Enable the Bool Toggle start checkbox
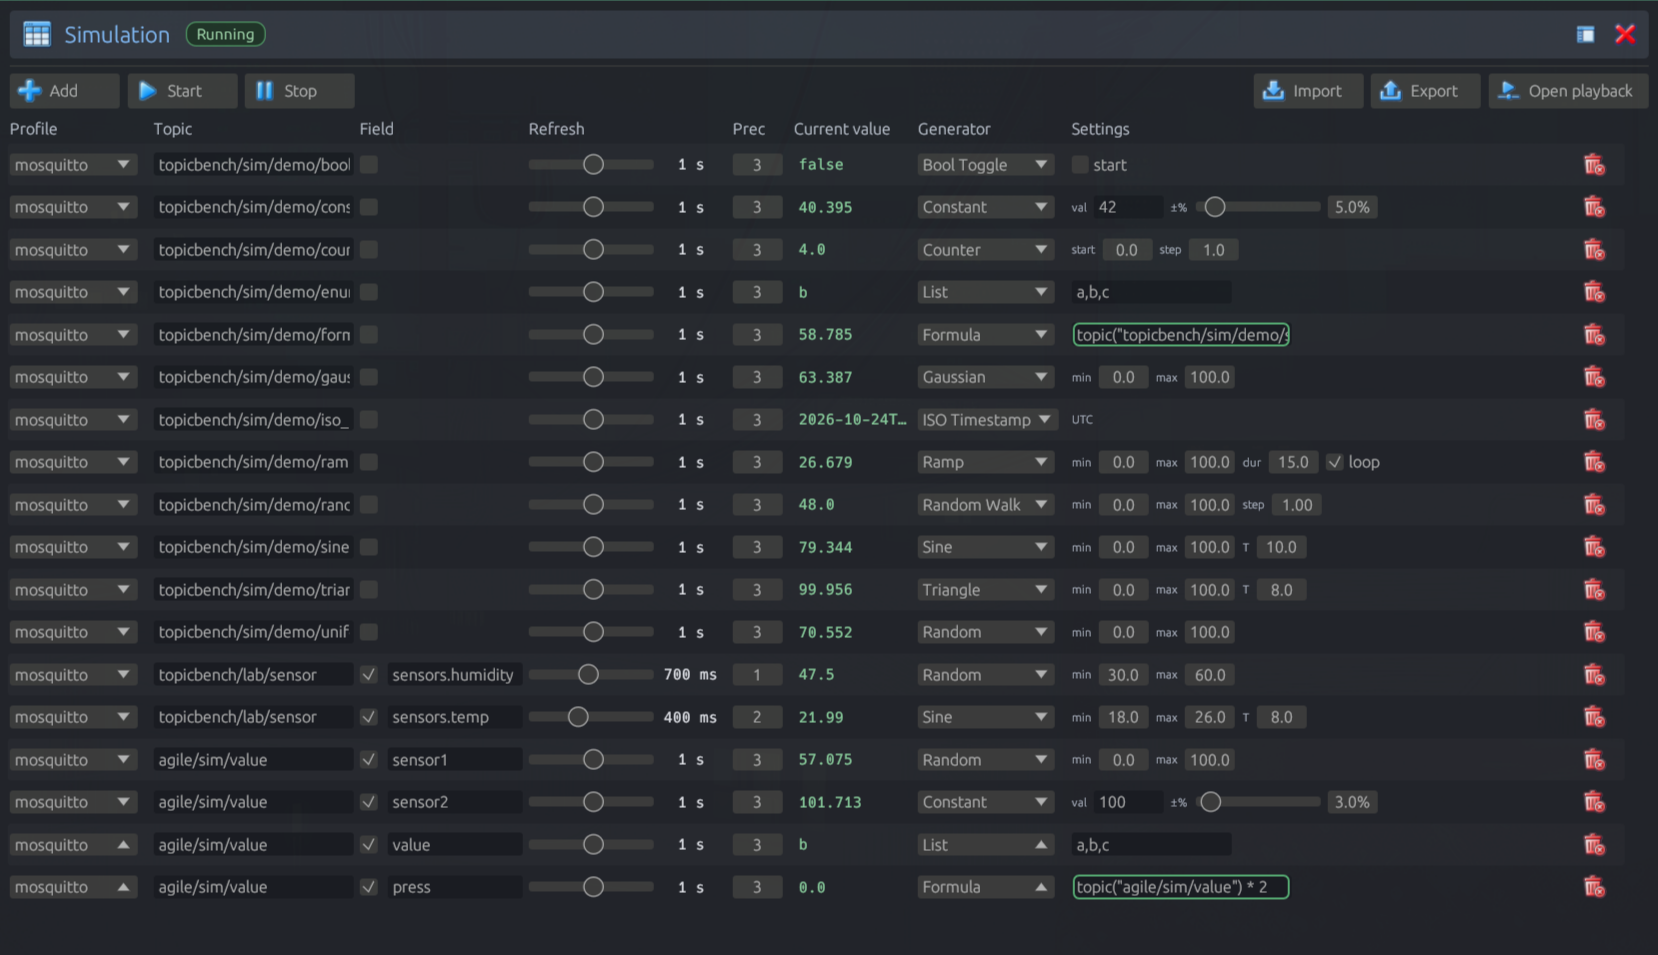This screenshot has width=1658, height=955. pyautogui.click(x=1080, y=165)
